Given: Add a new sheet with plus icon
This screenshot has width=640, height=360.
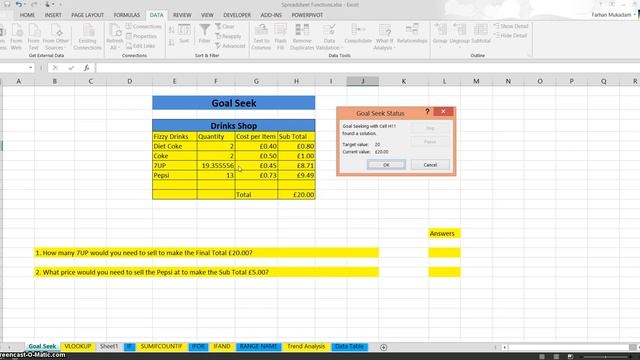Looking at the screenshot, I should pyautogui.click(x=383, y=347).
